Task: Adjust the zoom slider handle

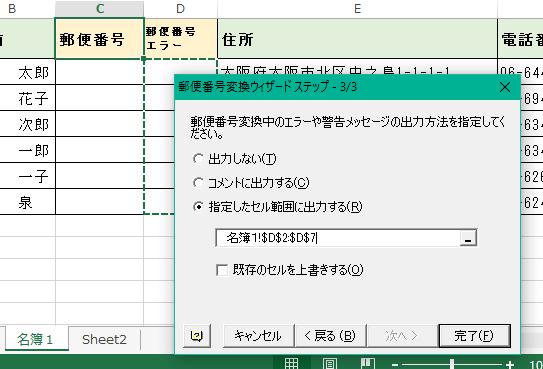Action: [452, 364]
